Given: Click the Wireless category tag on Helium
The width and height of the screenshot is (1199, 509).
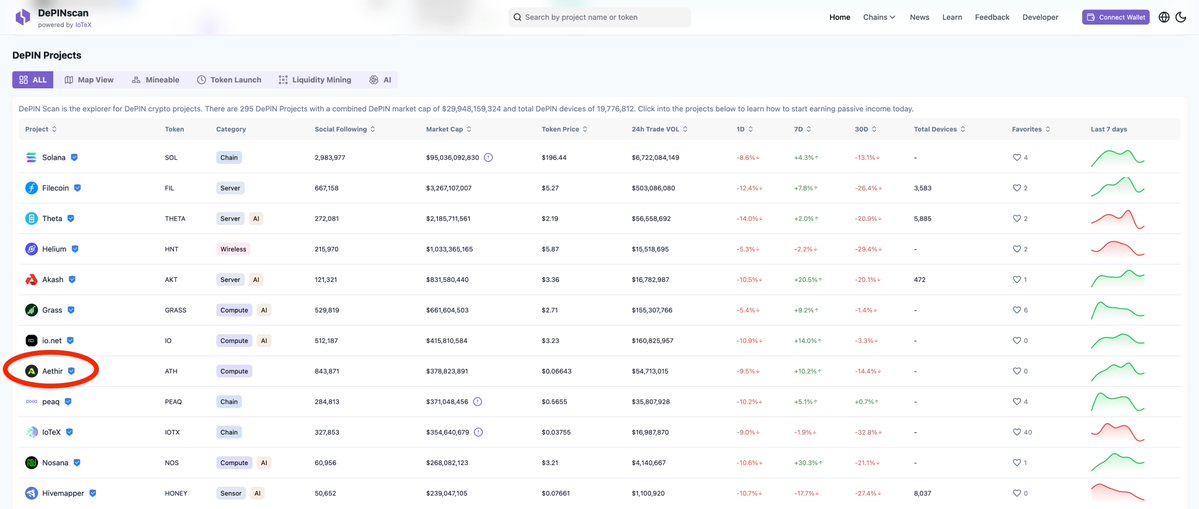Looking at the screenshot, I should coord(233,249).
